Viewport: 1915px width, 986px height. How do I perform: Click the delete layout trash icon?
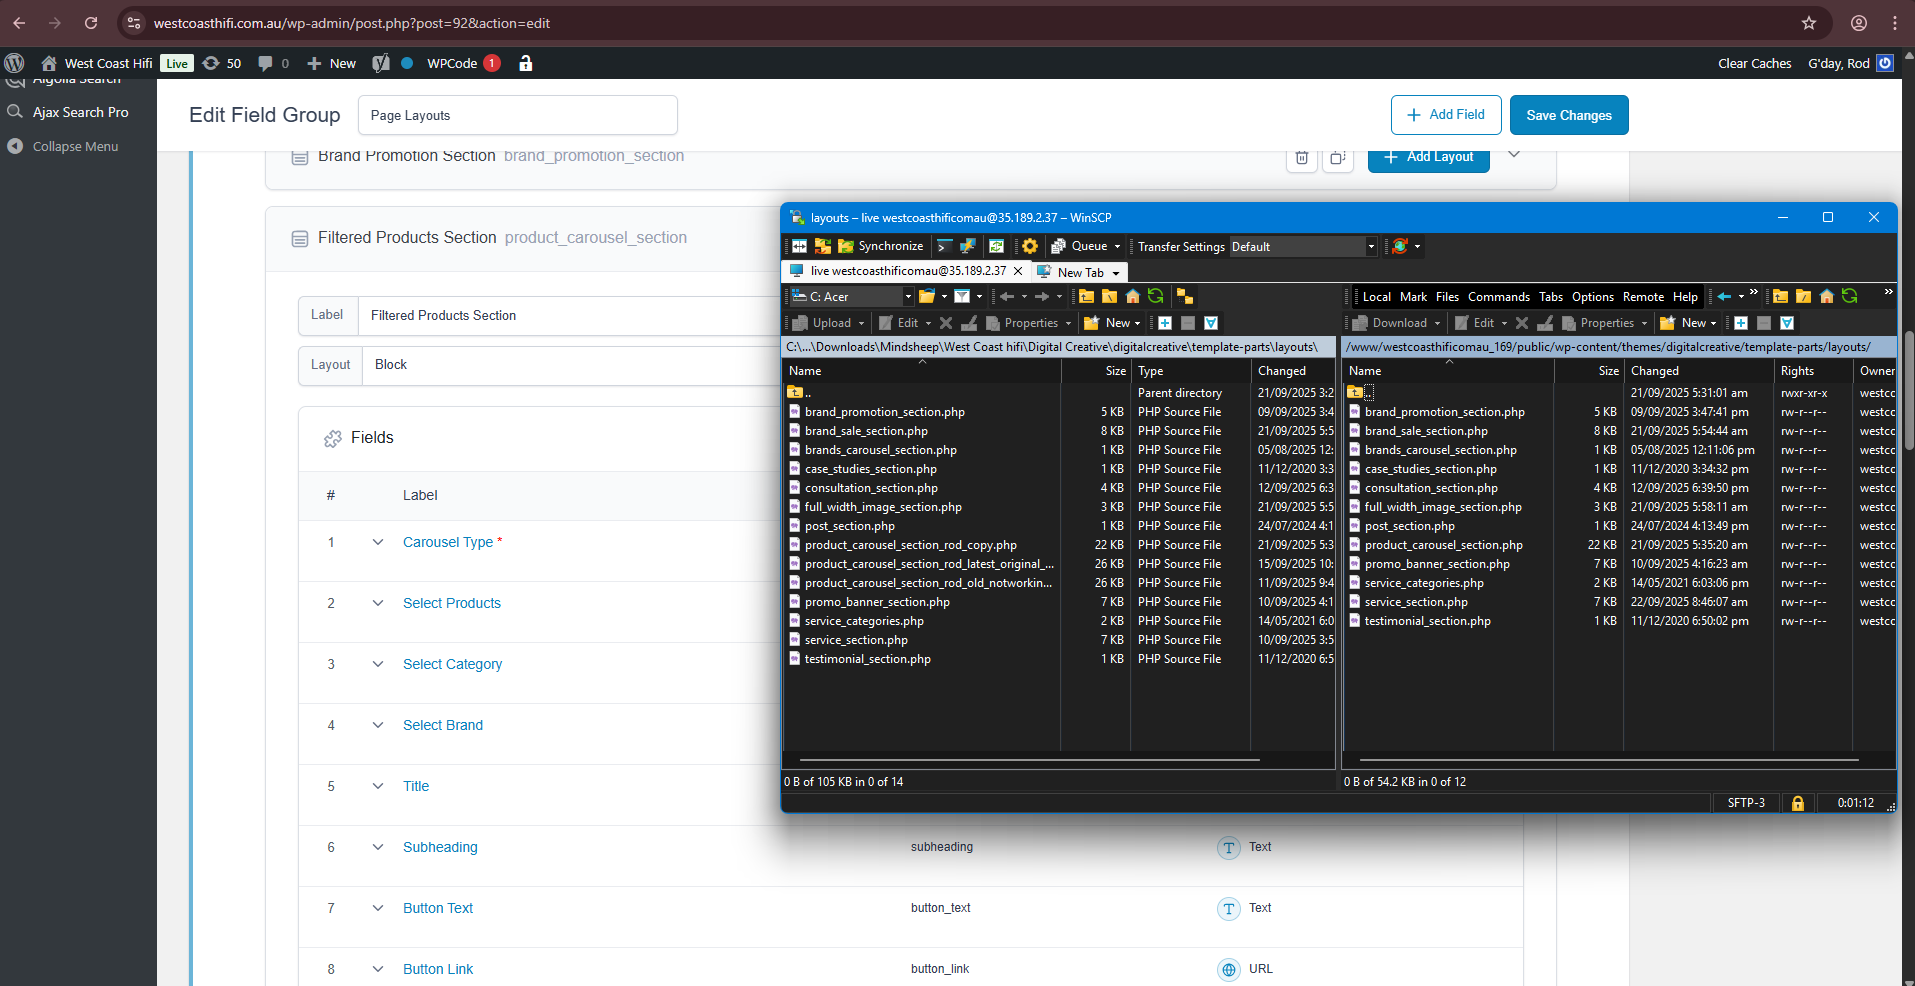pos(1301,158)
